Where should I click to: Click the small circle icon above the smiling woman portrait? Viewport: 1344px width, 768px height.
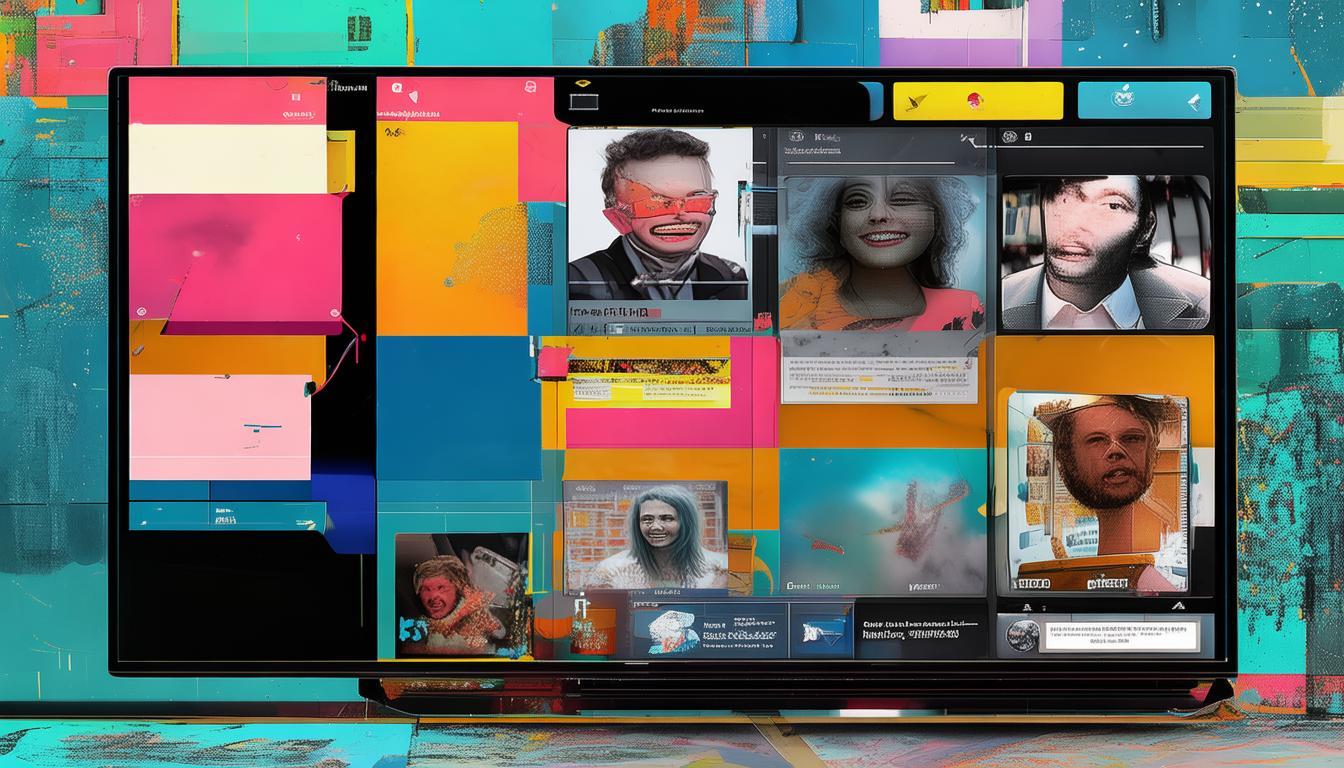797,137
